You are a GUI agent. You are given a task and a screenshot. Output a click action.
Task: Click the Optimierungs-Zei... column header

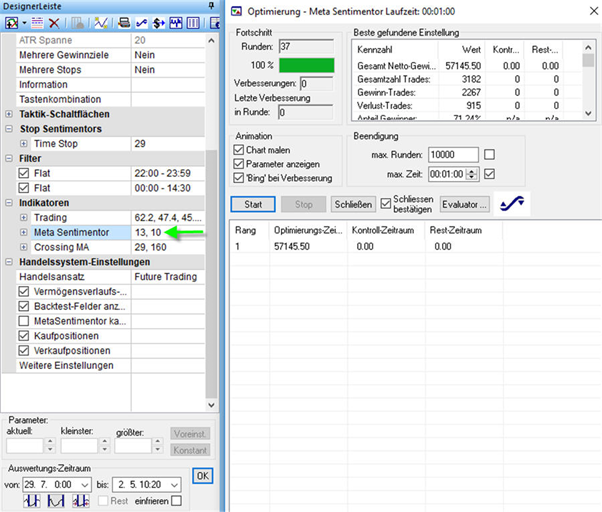[308, 230]
